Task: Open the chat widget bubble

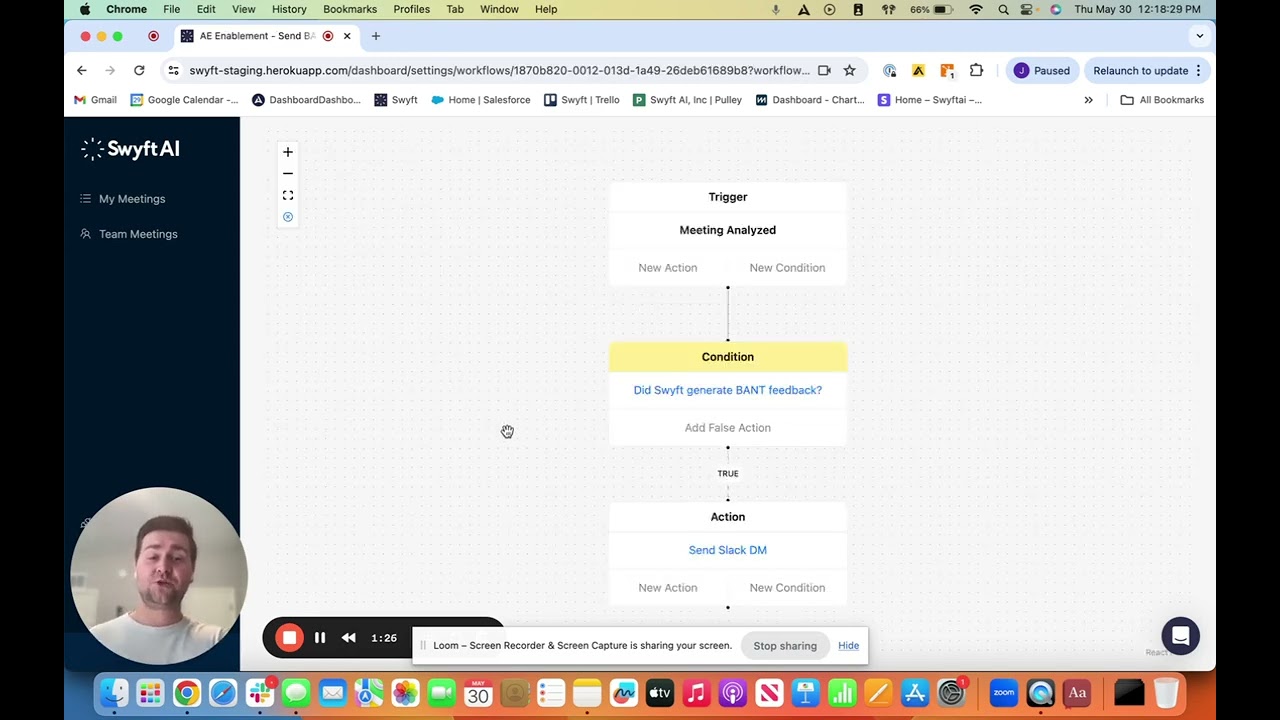Action: point(1180,636)
